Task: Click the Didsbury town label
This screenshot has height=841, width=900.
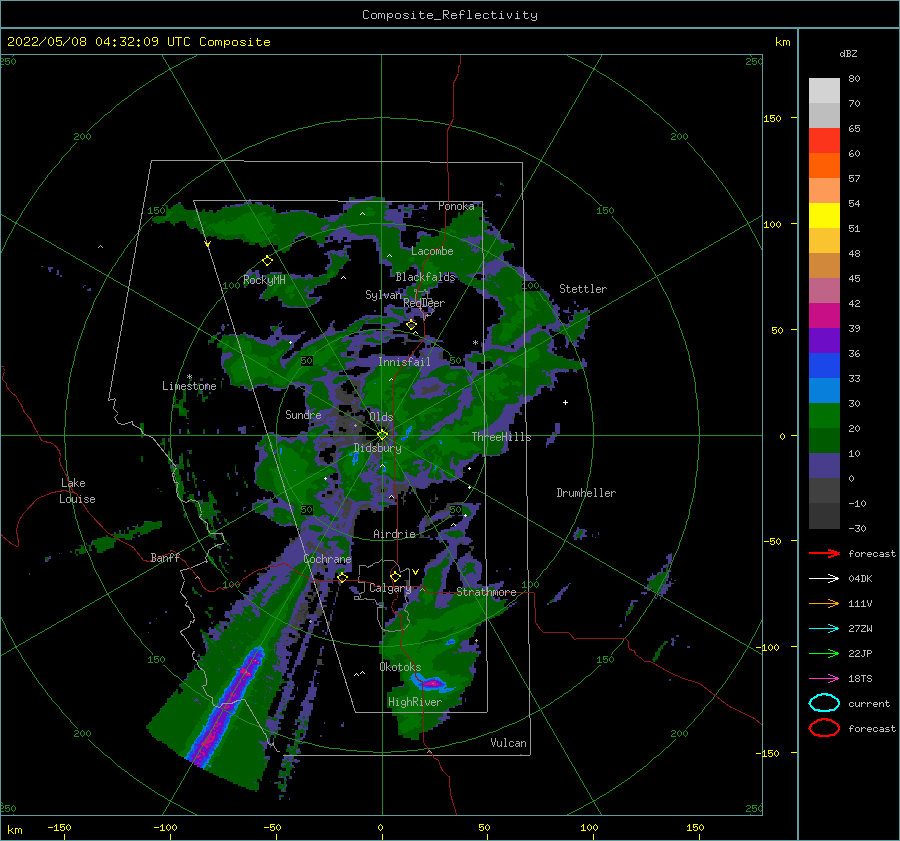Action: pos(377,448)
